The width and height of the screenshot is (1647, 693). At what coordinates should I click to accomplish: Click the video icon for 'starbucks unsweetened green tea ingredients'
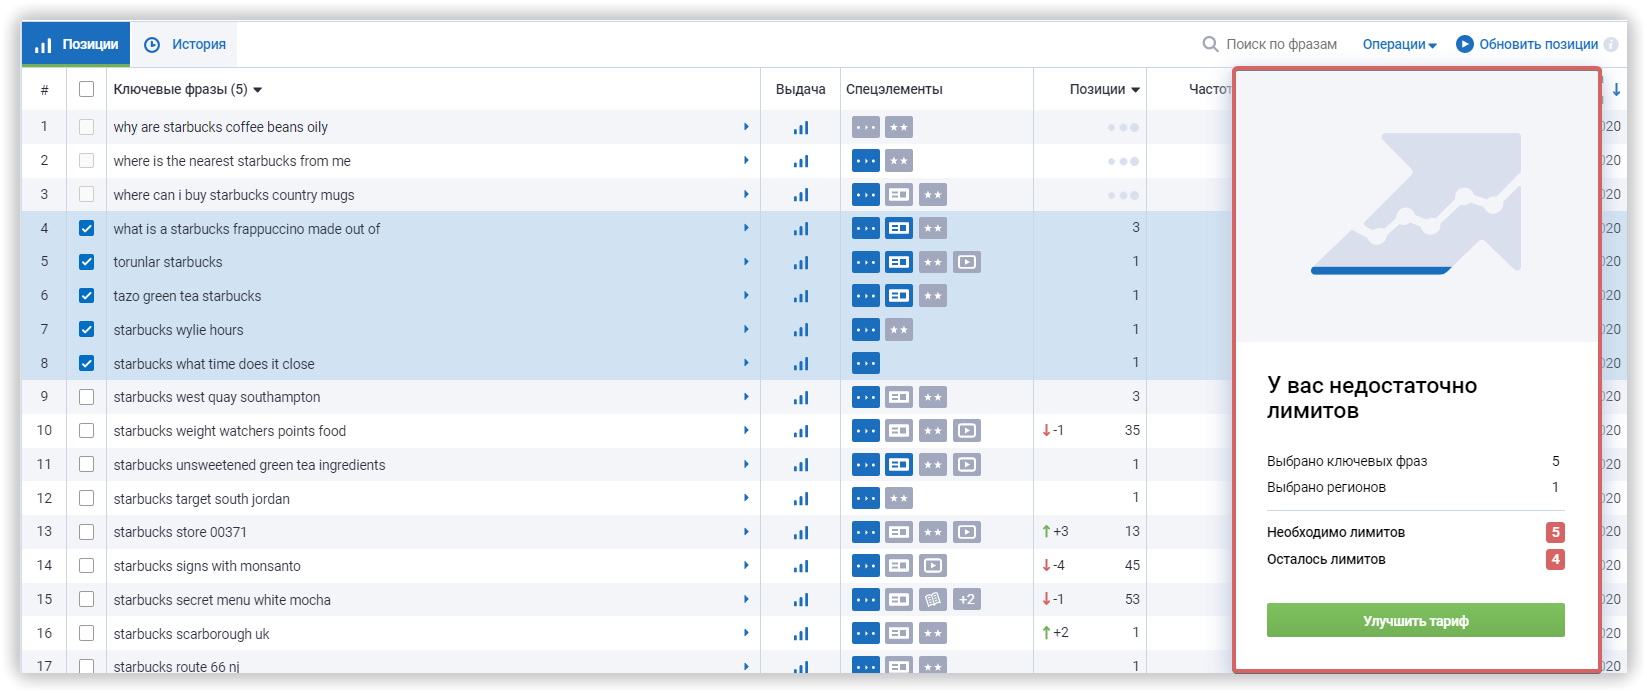pos(966,464)
